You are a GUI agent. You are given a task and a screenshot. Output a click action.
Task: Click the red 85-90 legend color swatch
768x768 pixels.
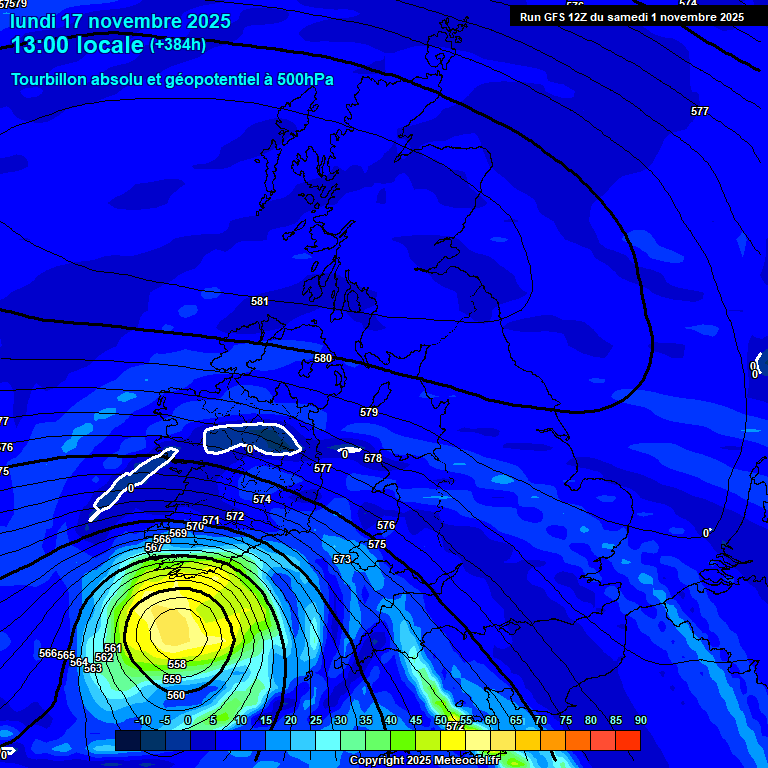(627, 740)
